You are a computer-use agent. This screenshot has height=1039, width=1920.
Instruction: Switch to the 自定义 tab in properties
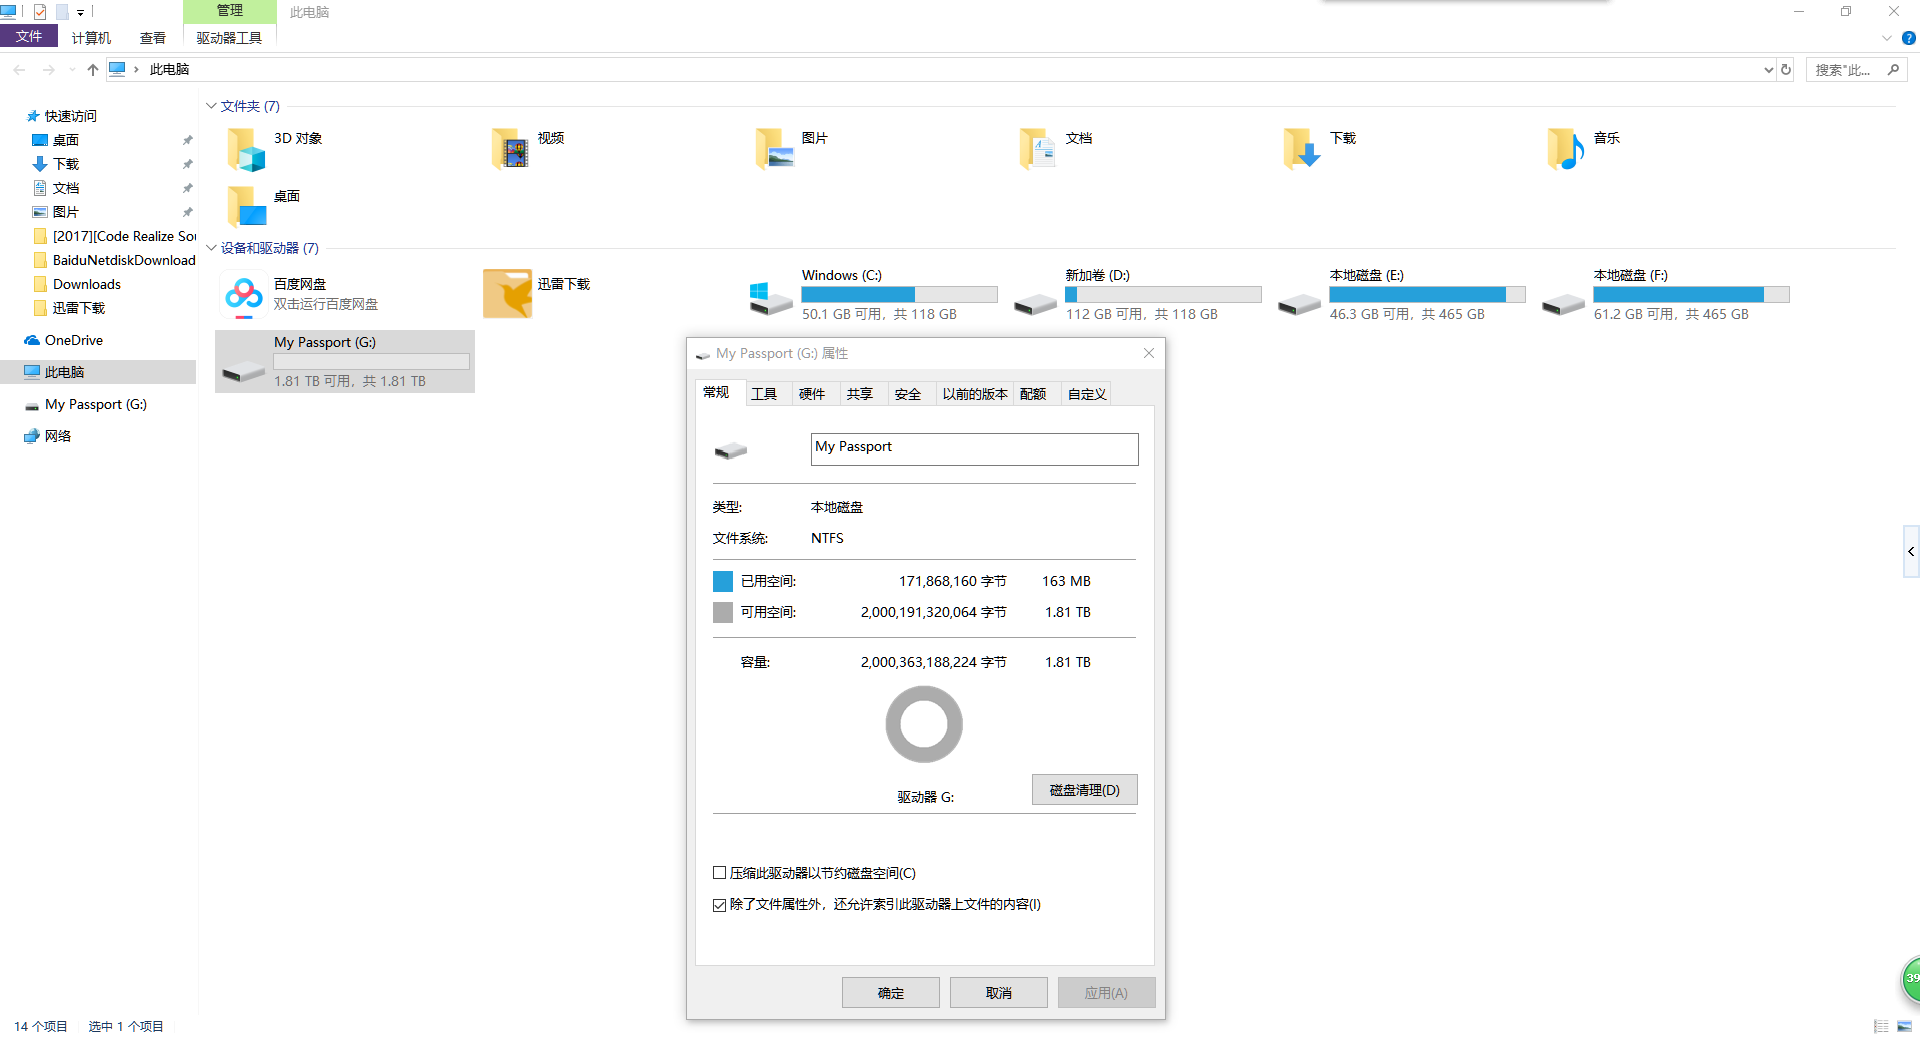pyautogui.click(x=1087, y=394)
